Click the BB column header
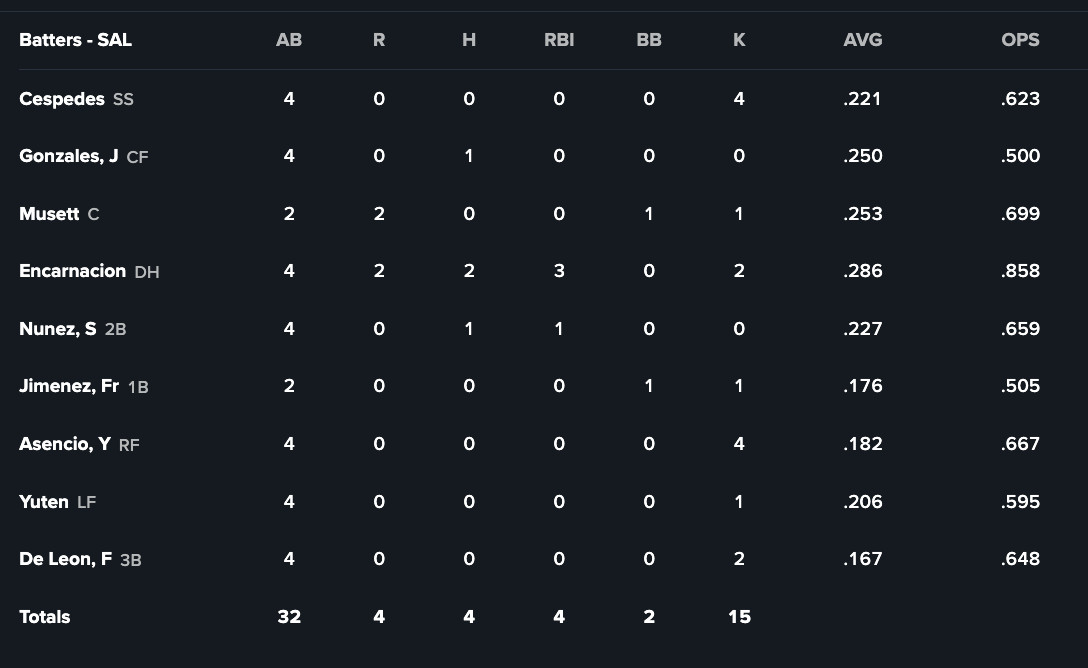Image resolution: width=1088 pixels, height=668 pixels. click(x=649, y=40)
